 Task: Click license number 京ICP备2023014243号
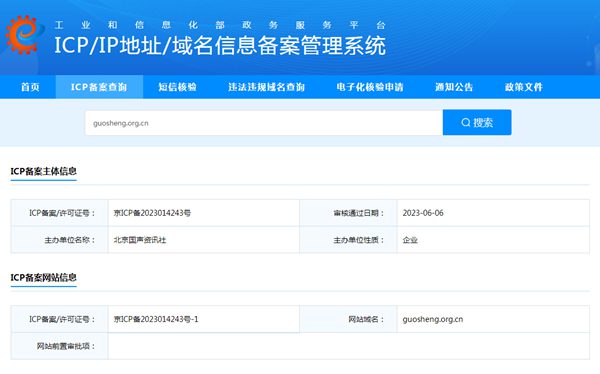(x=152, y=213)
